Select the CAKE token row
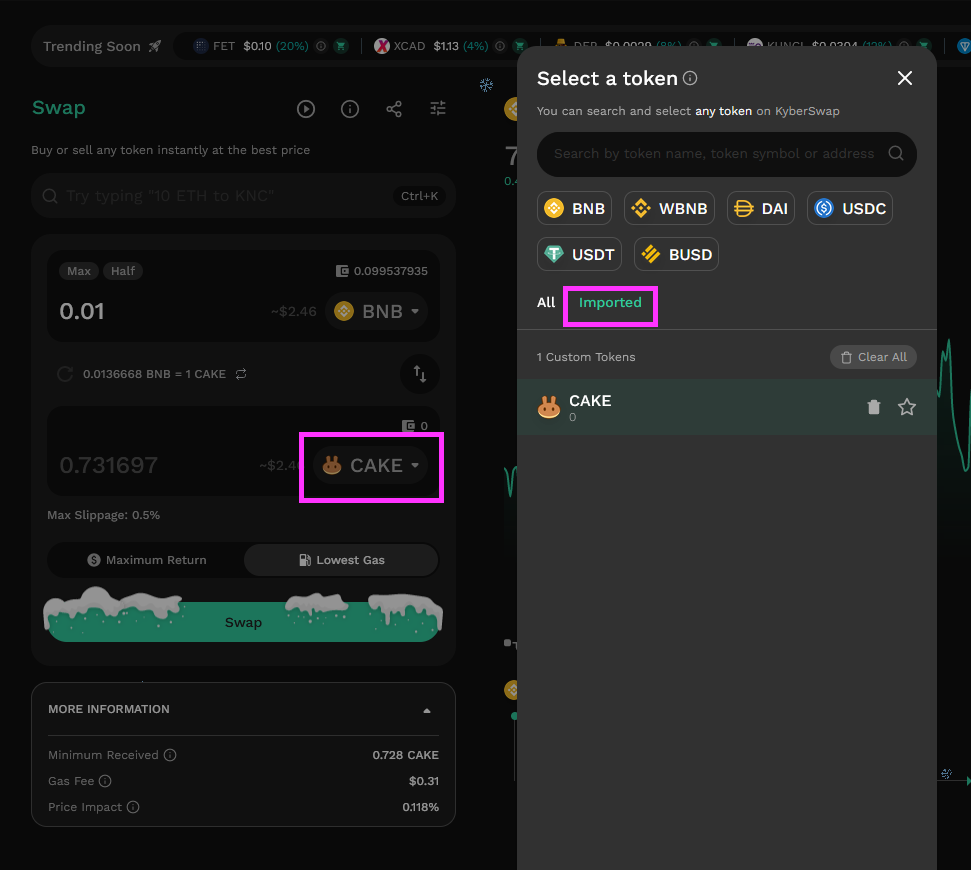 click(x=726, y=407)
